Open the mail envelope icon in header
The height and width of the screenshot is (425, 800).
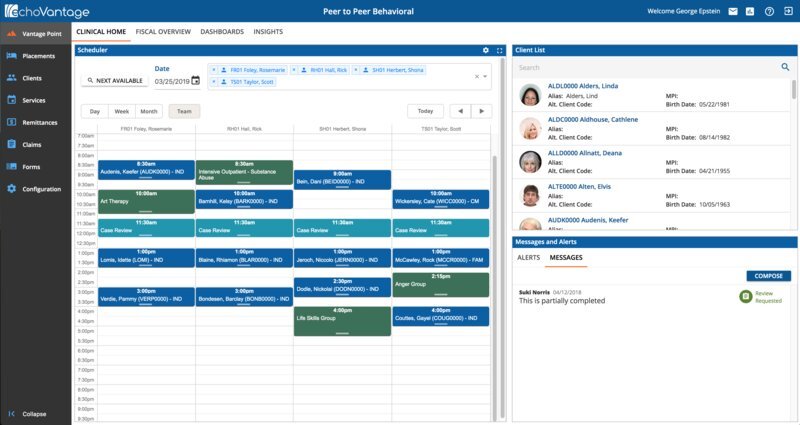[733, 11]
